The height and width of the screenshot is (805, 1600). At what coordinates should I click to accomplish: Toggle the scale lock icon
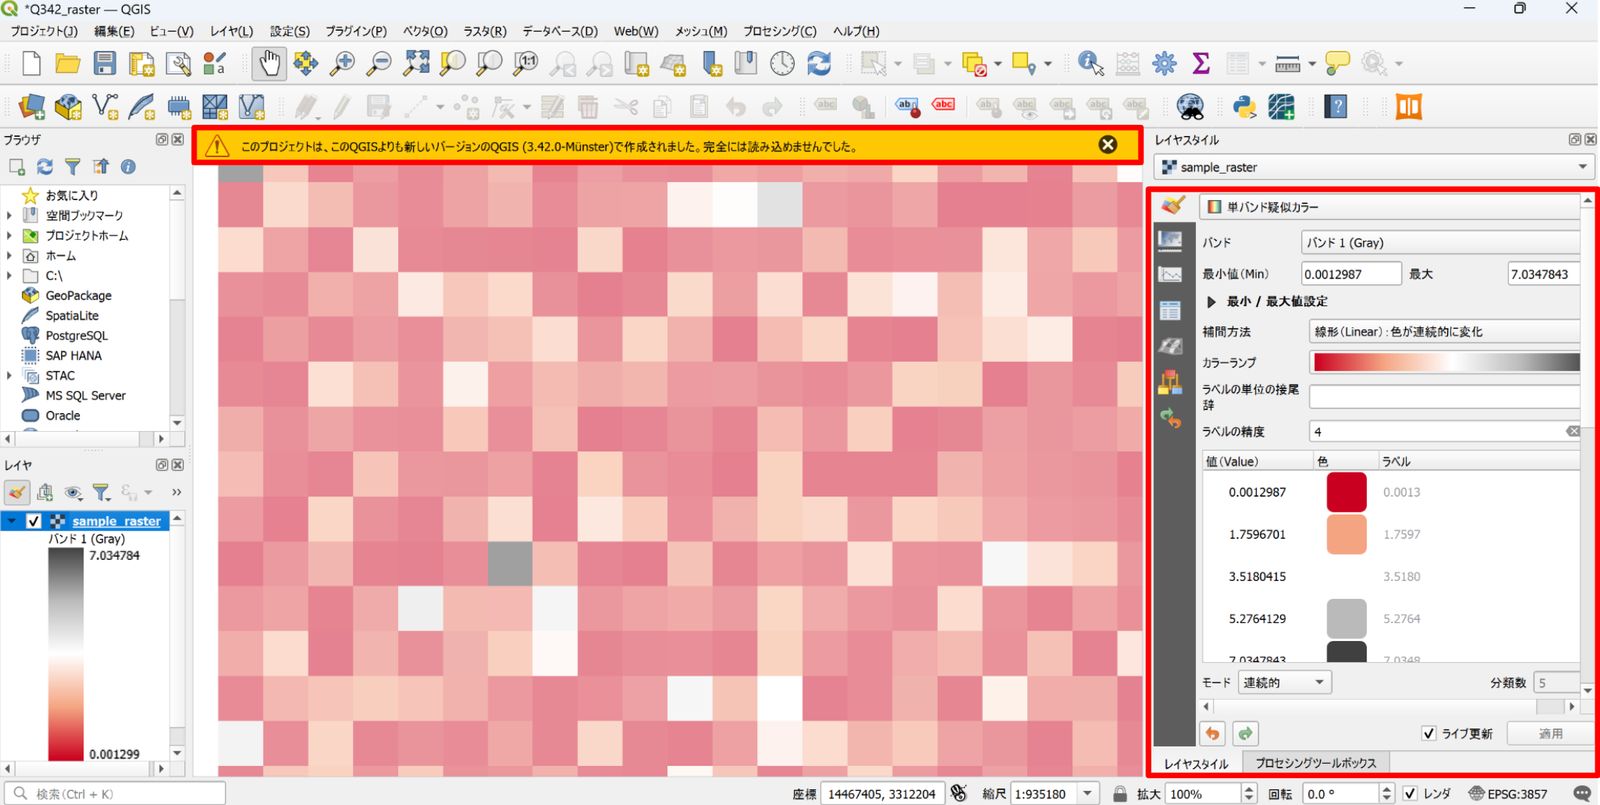1120,794
